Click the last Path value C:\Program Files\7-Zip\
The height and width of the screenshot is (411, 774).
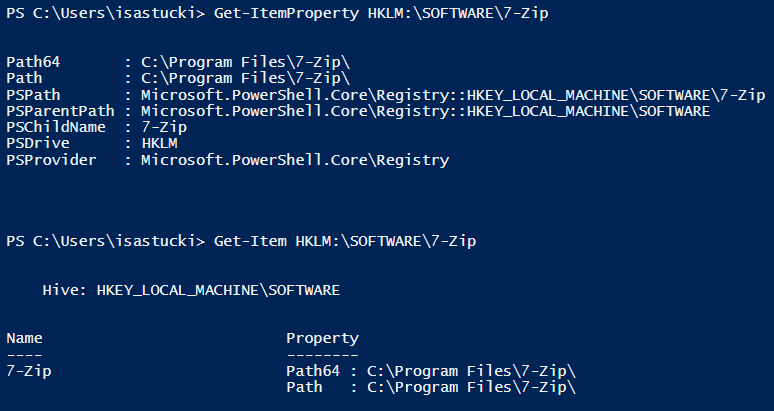coord(472,387)
